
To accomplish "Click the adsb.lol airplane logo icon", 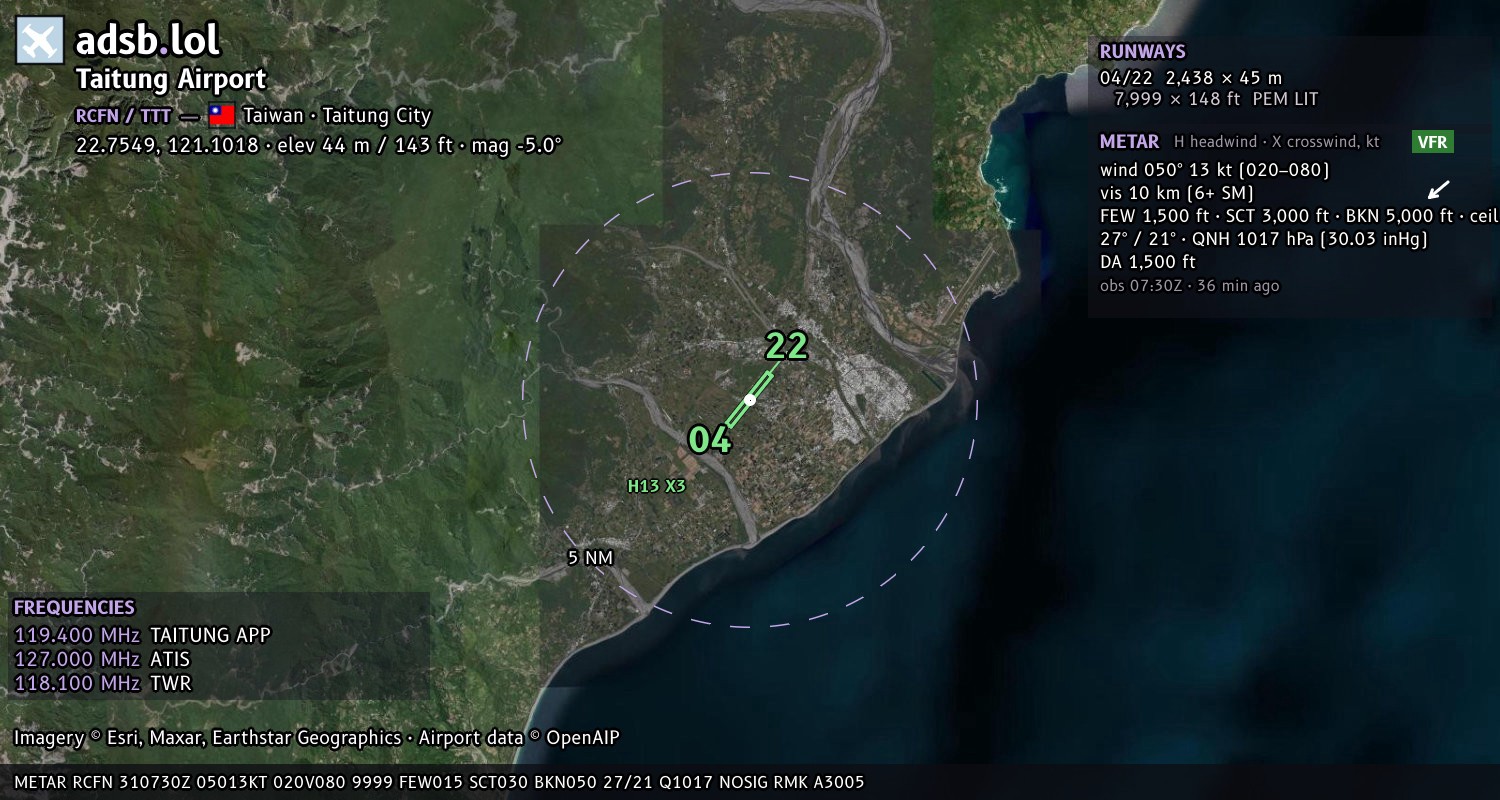I will click(x=40, y=41).
